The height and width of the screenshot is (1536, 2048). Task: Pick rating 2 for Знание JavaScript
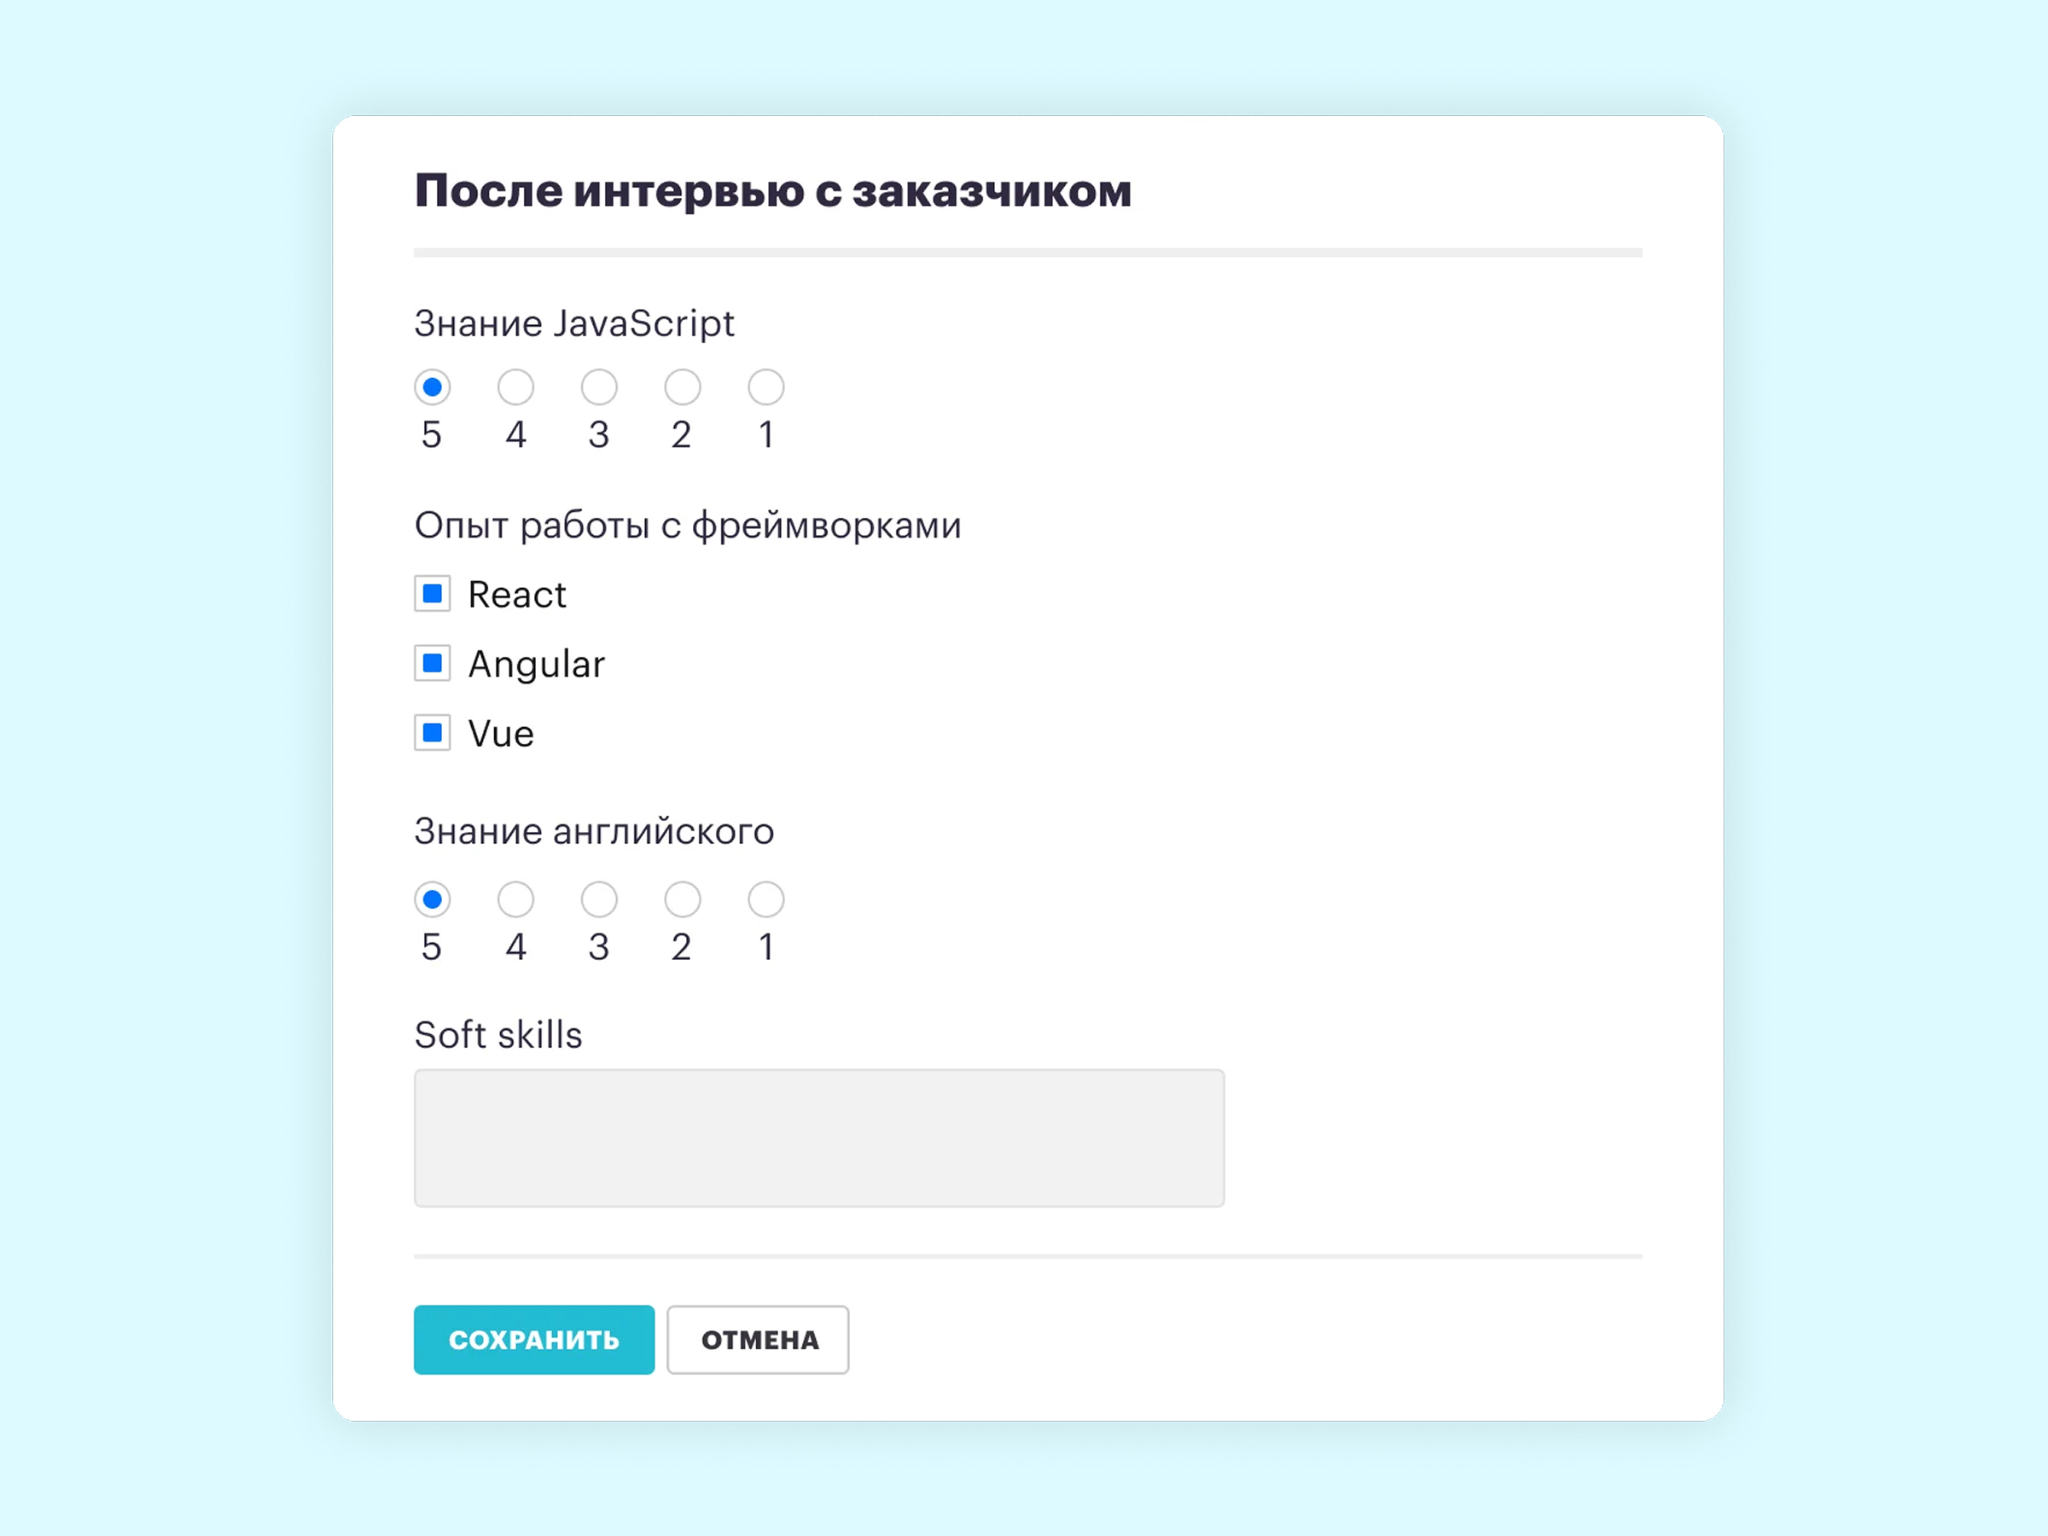pyautogui.click(x=682, y=387)
